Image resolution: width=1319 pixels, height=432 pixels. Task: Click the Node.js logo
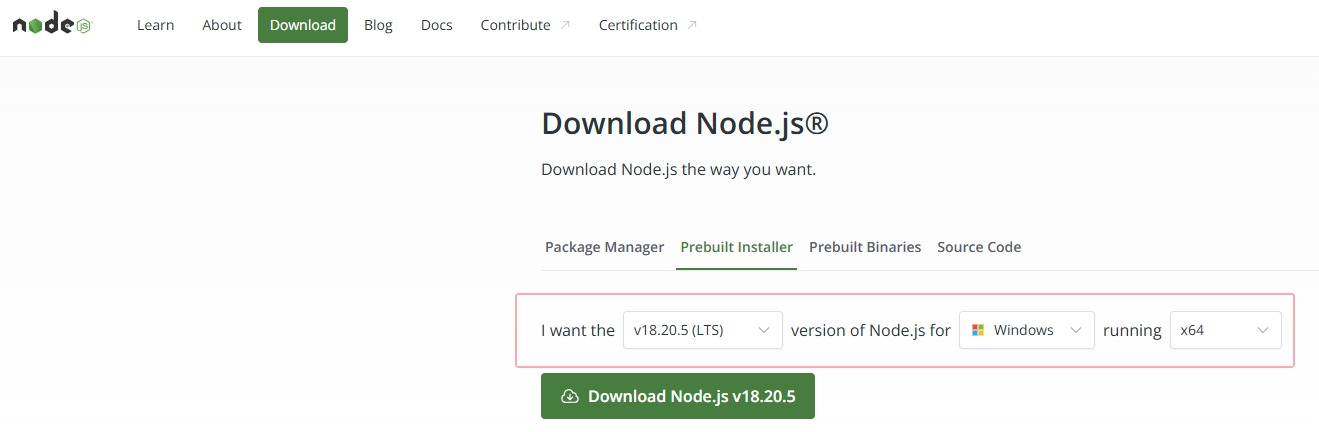(52, 25)
